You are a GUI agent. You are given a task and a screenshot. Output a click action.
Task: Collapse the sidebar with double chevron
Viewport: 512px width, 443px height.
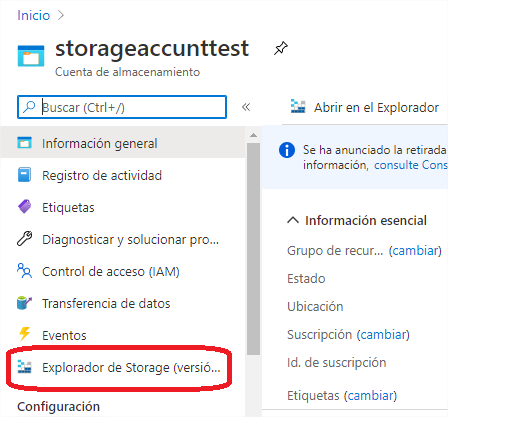click(246, 107)
